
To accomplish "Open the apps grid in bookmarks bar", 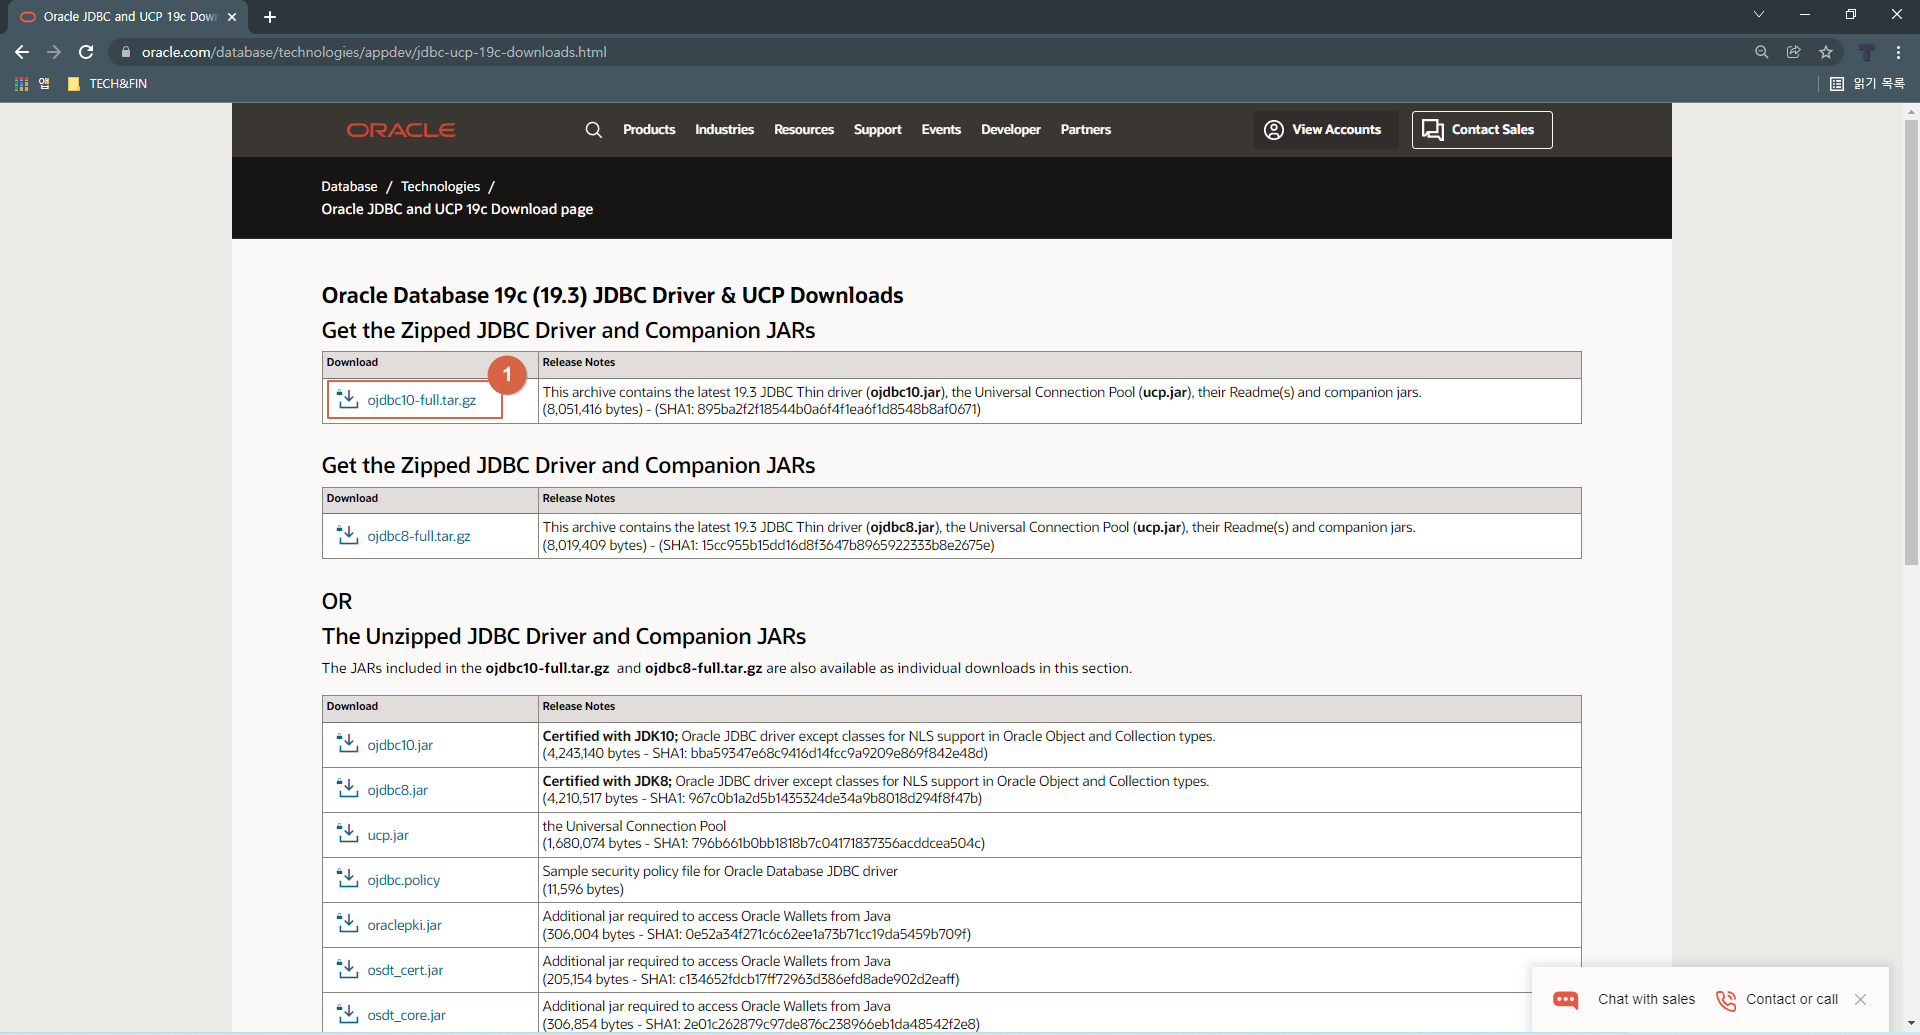I will 21,84.
